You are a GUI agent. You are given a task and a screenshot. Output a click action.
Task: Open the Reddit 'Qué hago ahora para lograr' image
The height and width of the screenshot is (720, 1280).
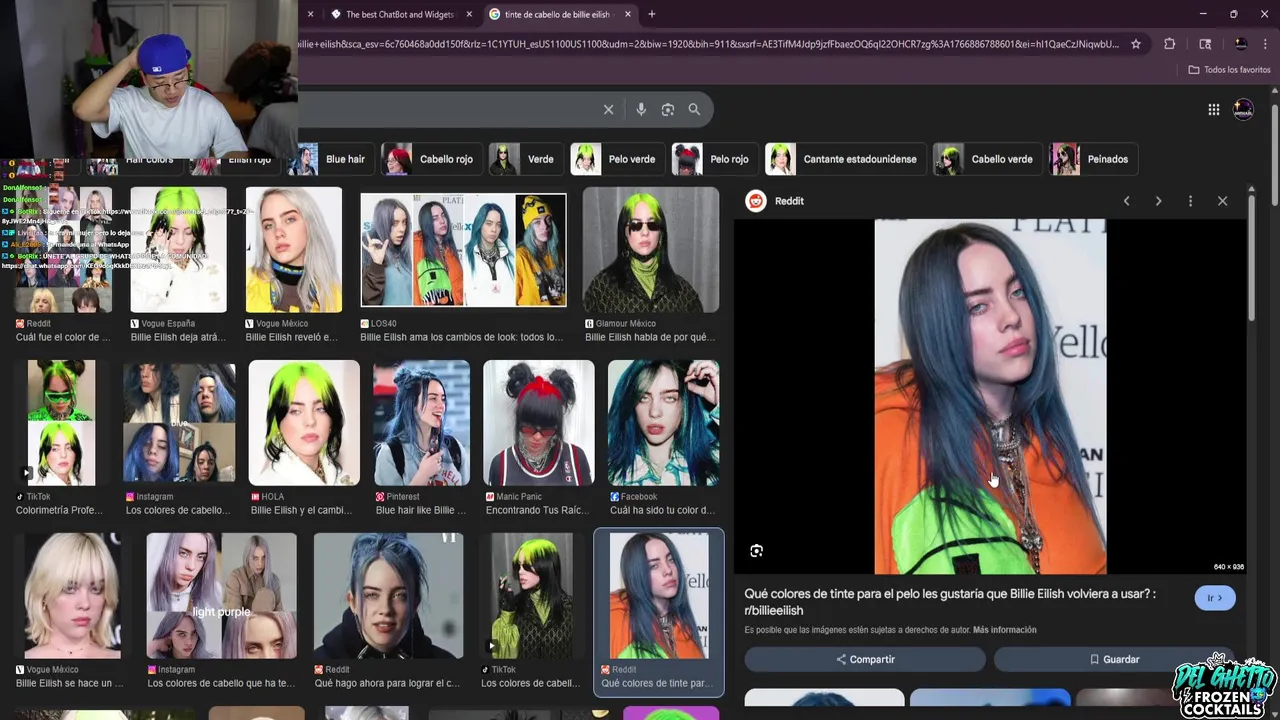[388, 596]
